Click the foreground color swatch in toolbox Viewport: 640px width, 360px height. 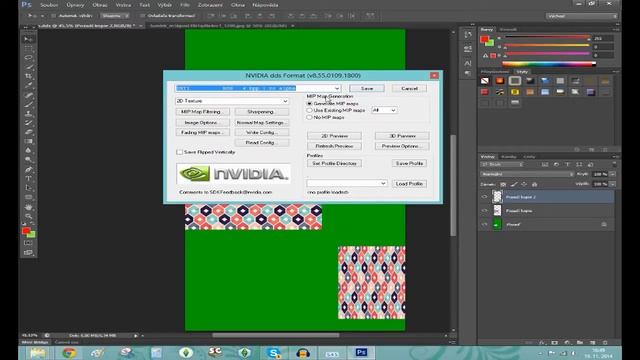tap(26, 231)
